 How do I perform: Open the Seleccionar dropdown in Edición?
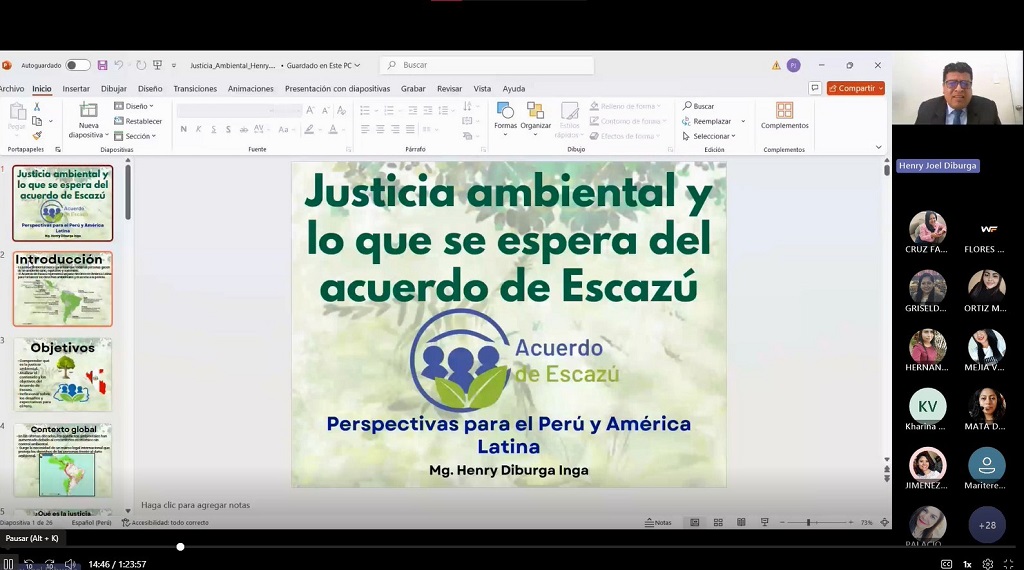[x=713, y=136]
